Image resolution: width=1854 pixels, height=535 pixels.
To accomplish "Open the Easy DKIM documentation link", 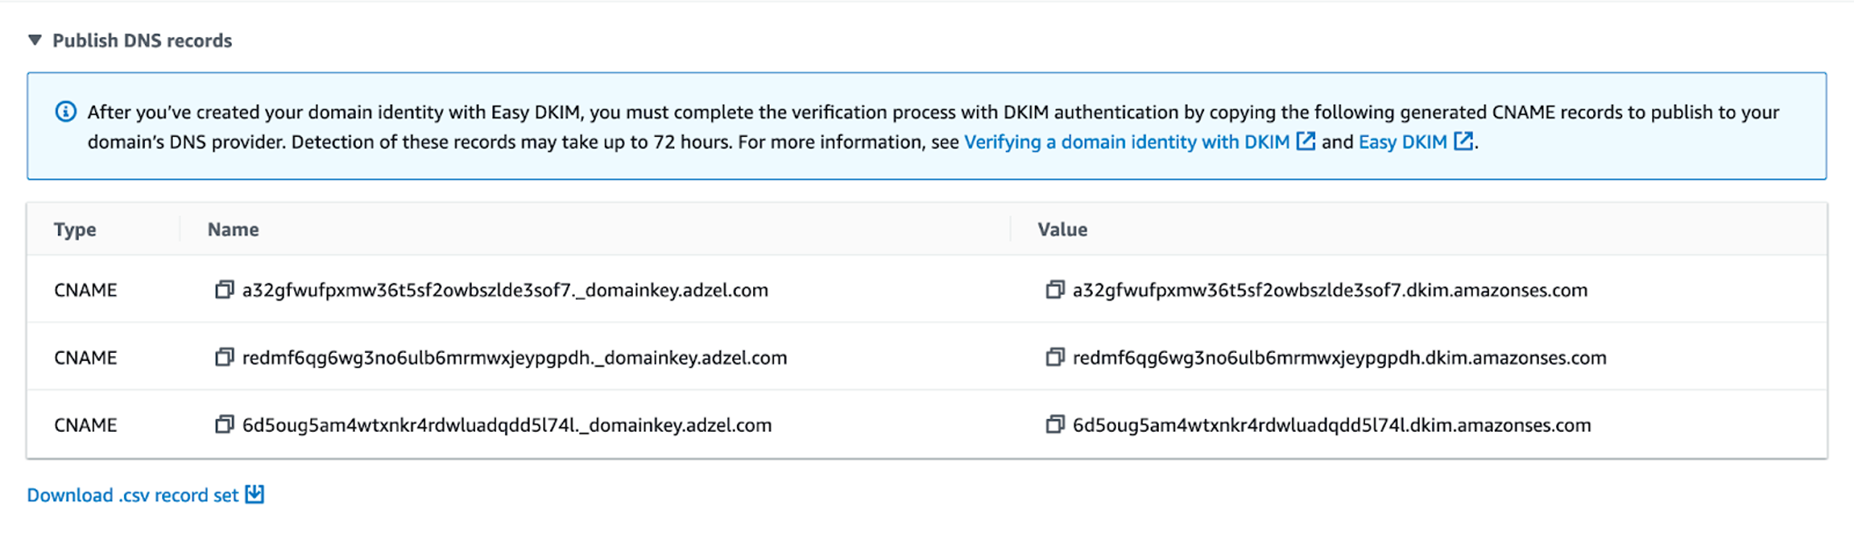I will [1402, 142].
